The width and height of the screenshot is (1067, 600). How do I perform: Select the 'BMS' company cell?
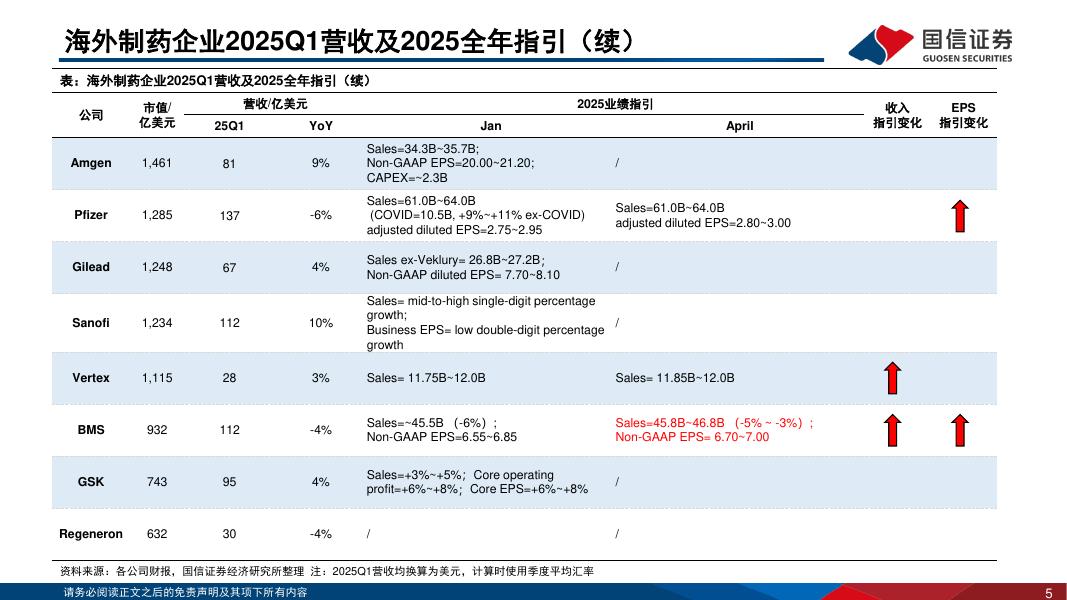pyautogui.click(x=91, y=430)
